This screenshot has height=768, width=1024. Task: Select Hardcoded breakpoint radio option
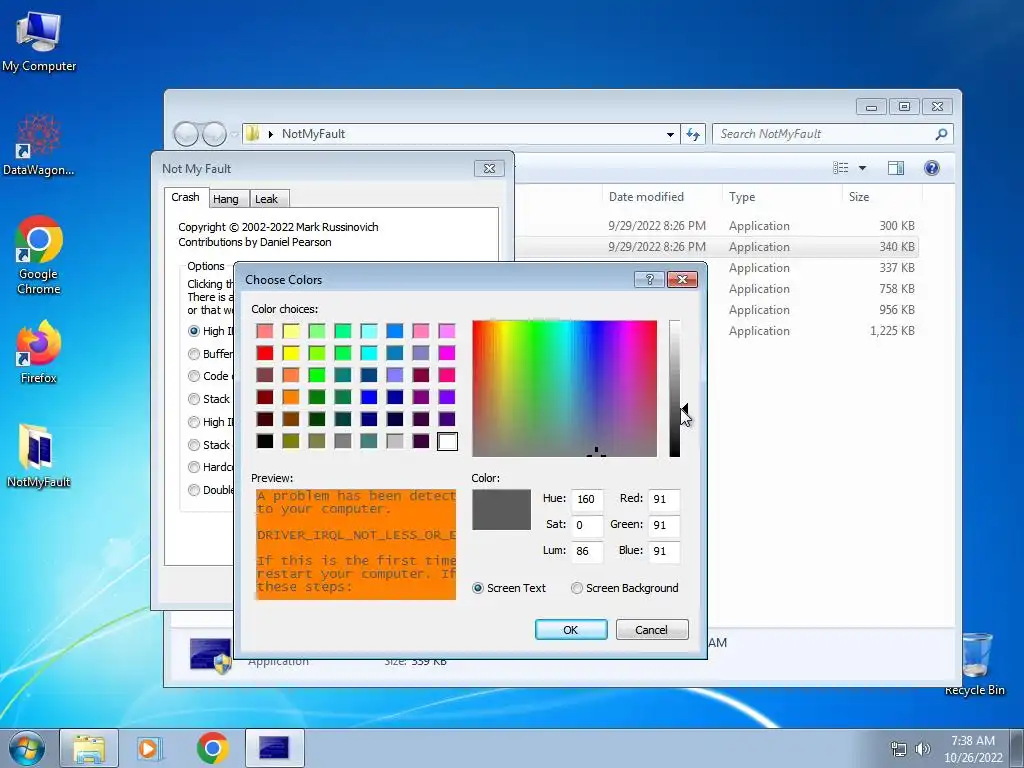[x=194, y=467]
